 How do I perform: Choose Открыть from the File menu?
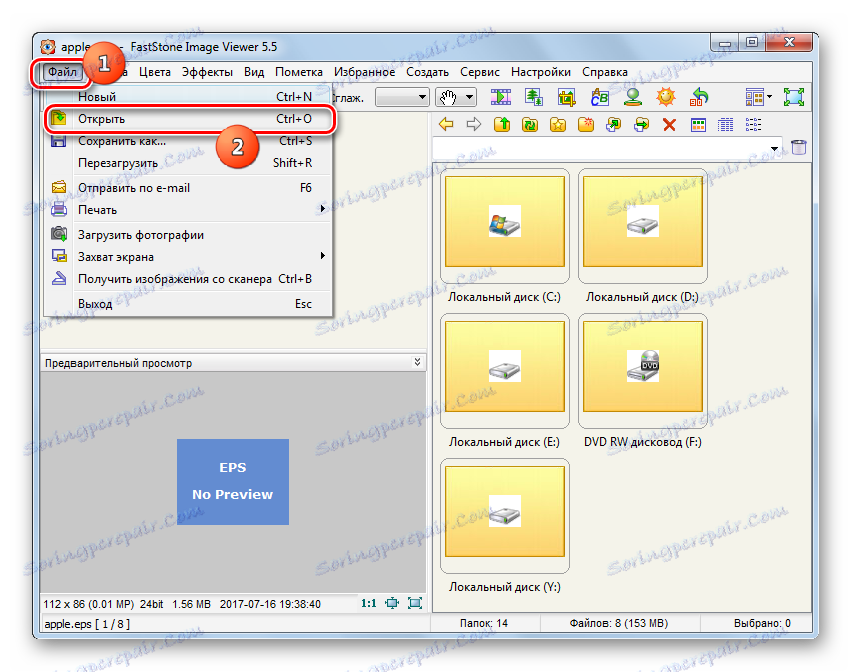click(x=188, y=119)
